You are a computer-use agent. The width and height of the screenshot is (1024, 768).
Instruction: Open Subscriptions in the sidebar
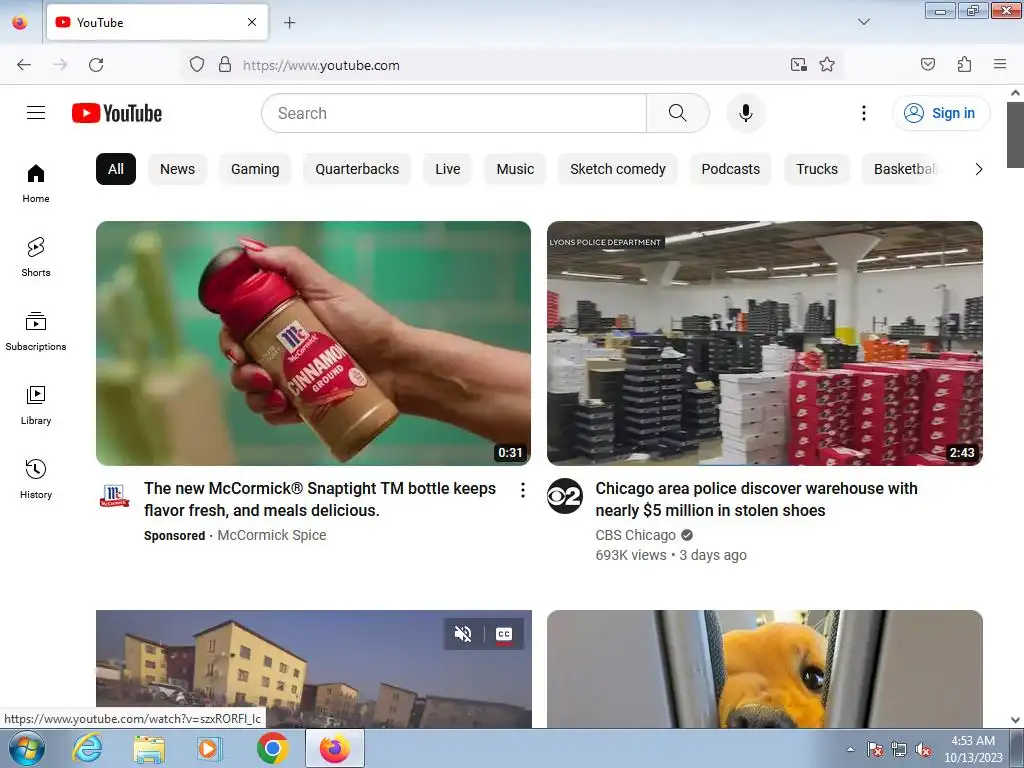point(36,332)
